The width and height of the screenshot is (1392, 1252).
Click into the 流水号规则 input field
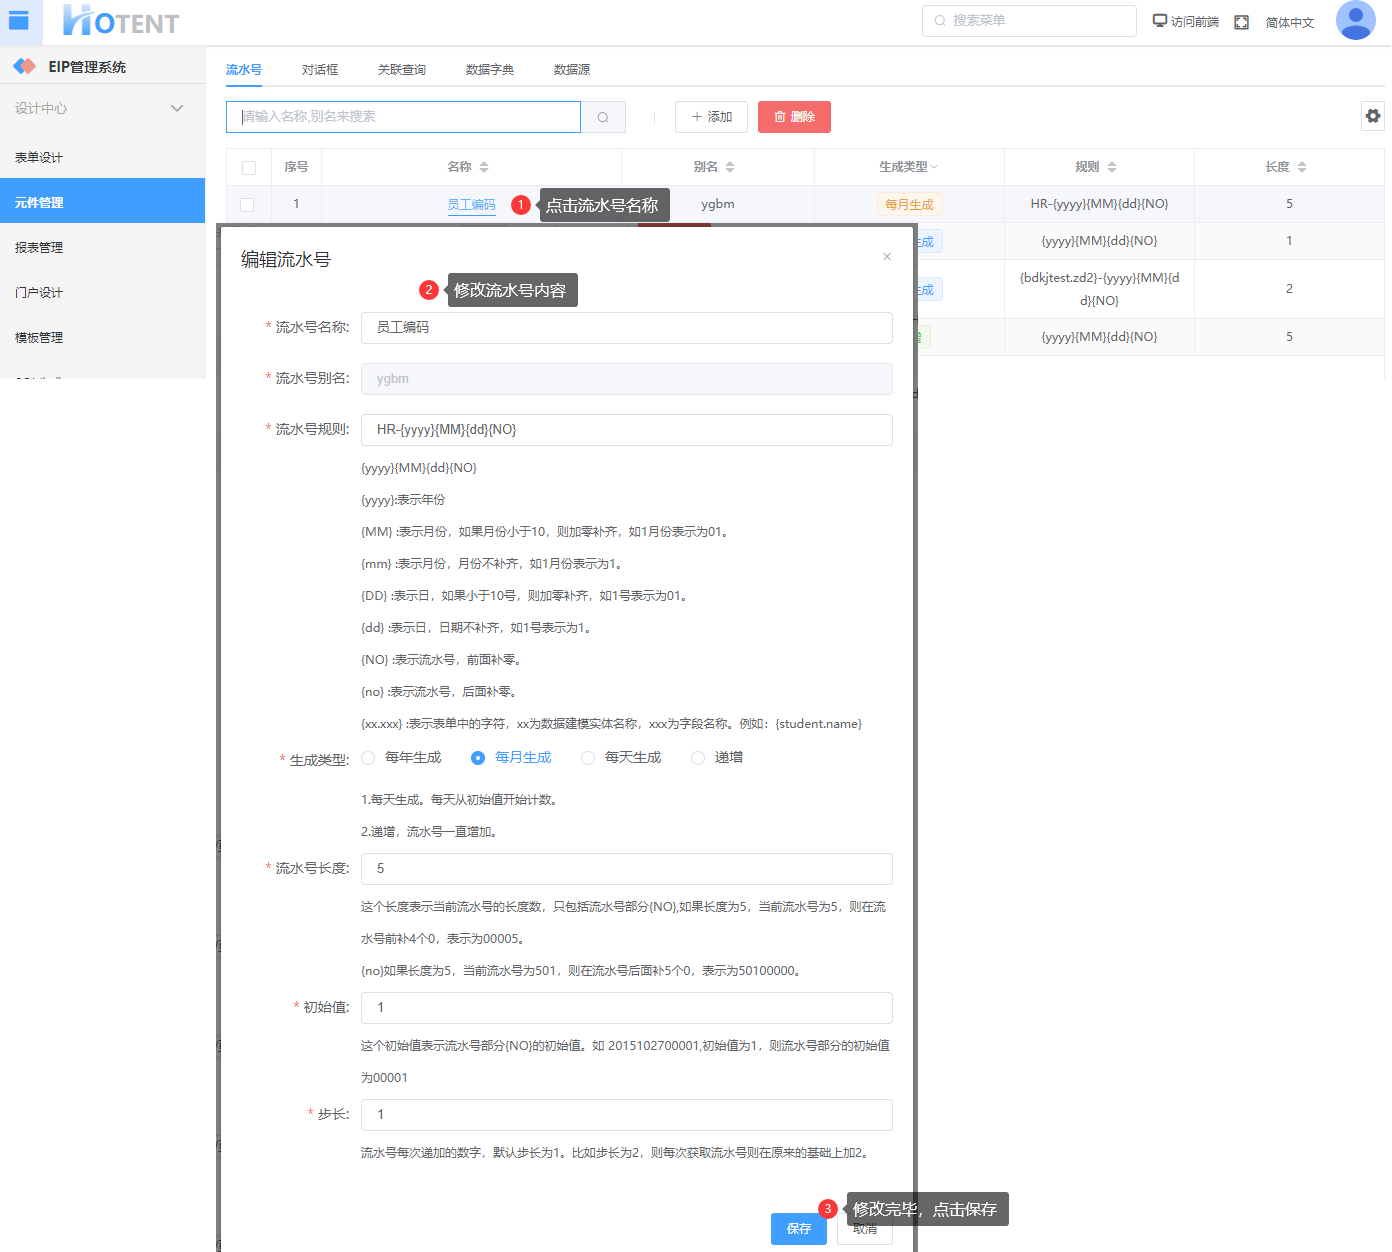coord(626,430)
